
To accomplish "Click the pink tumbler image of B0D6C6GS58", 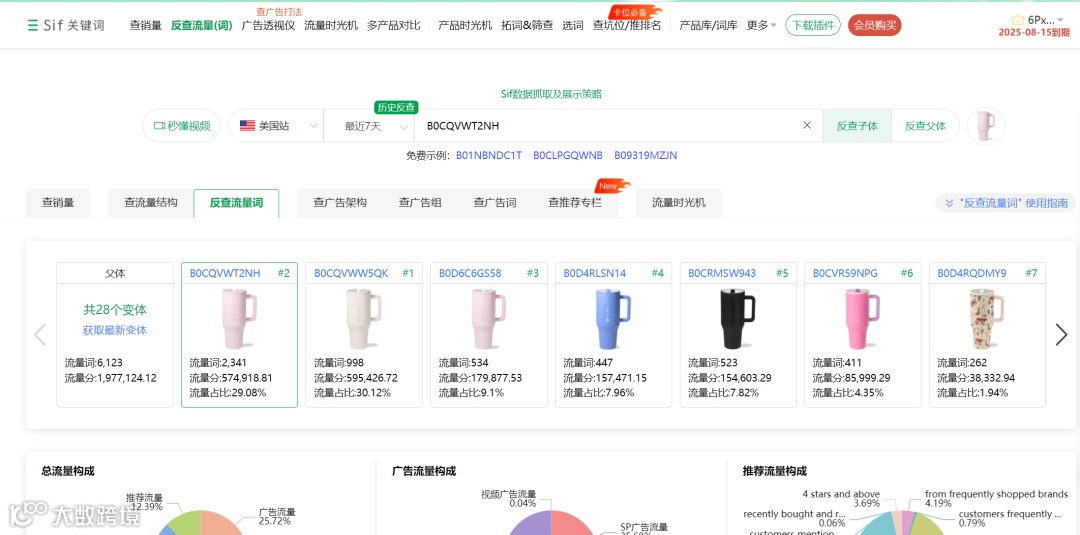I will [x=488, y=319].
